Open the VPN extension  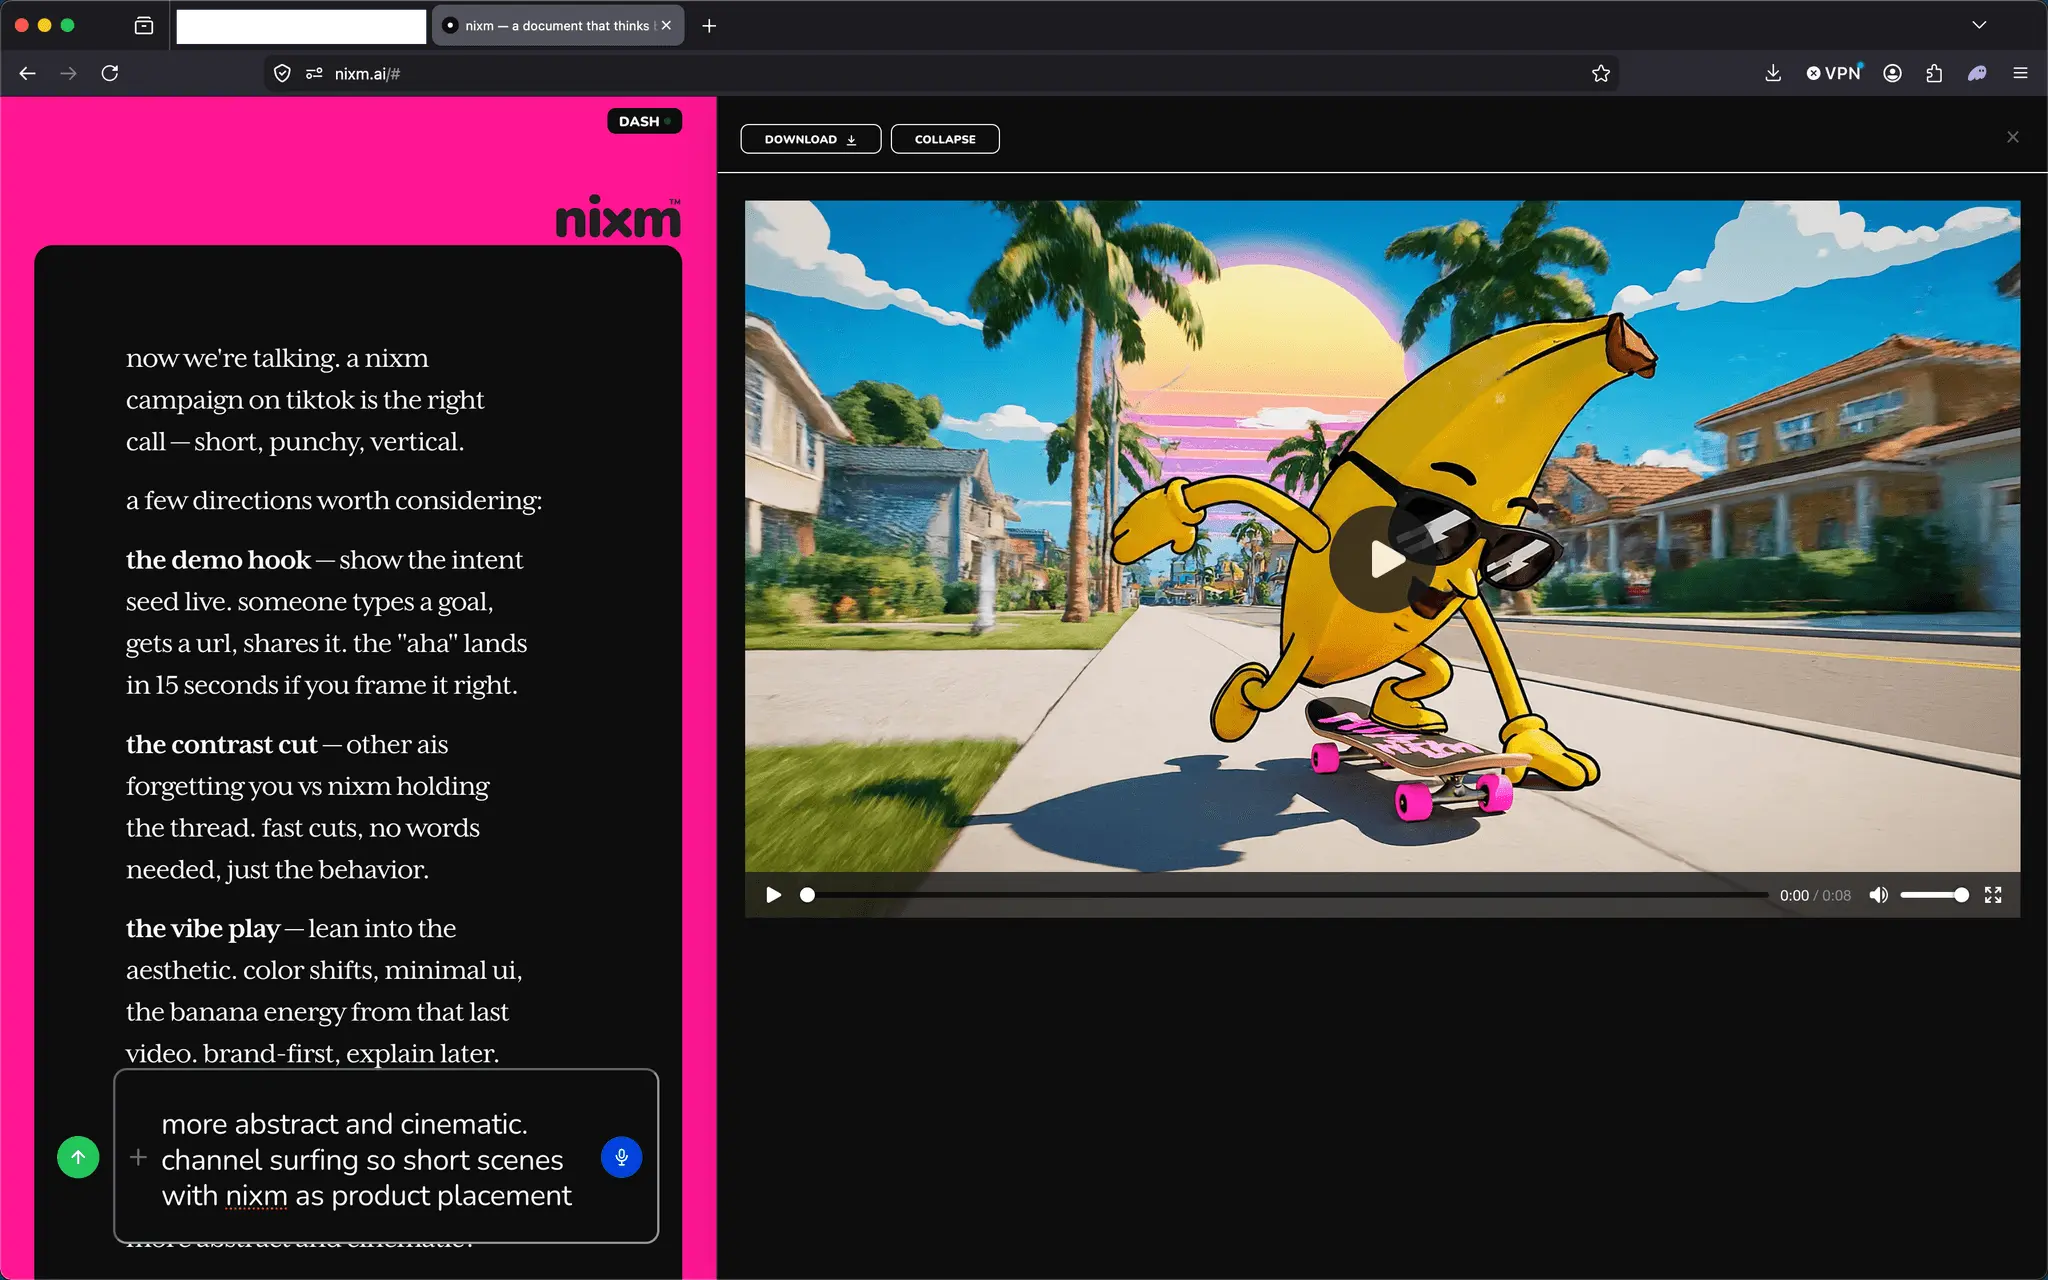pyautogui.click(x=1834, y=73)
